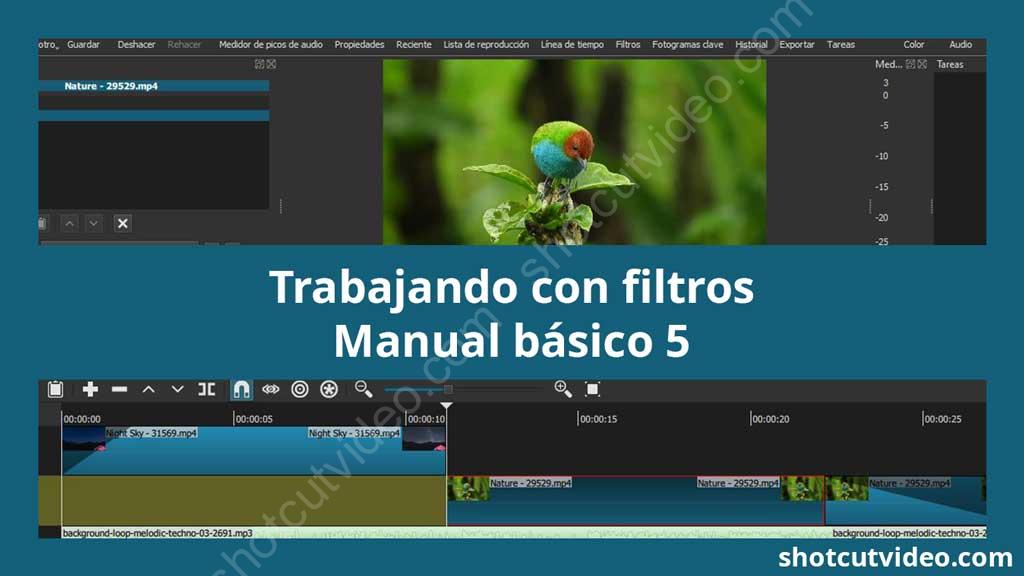Viewport: 1024px width, 576px height.
Task: Split the clip using the split icon
Action: coord(209,389)
